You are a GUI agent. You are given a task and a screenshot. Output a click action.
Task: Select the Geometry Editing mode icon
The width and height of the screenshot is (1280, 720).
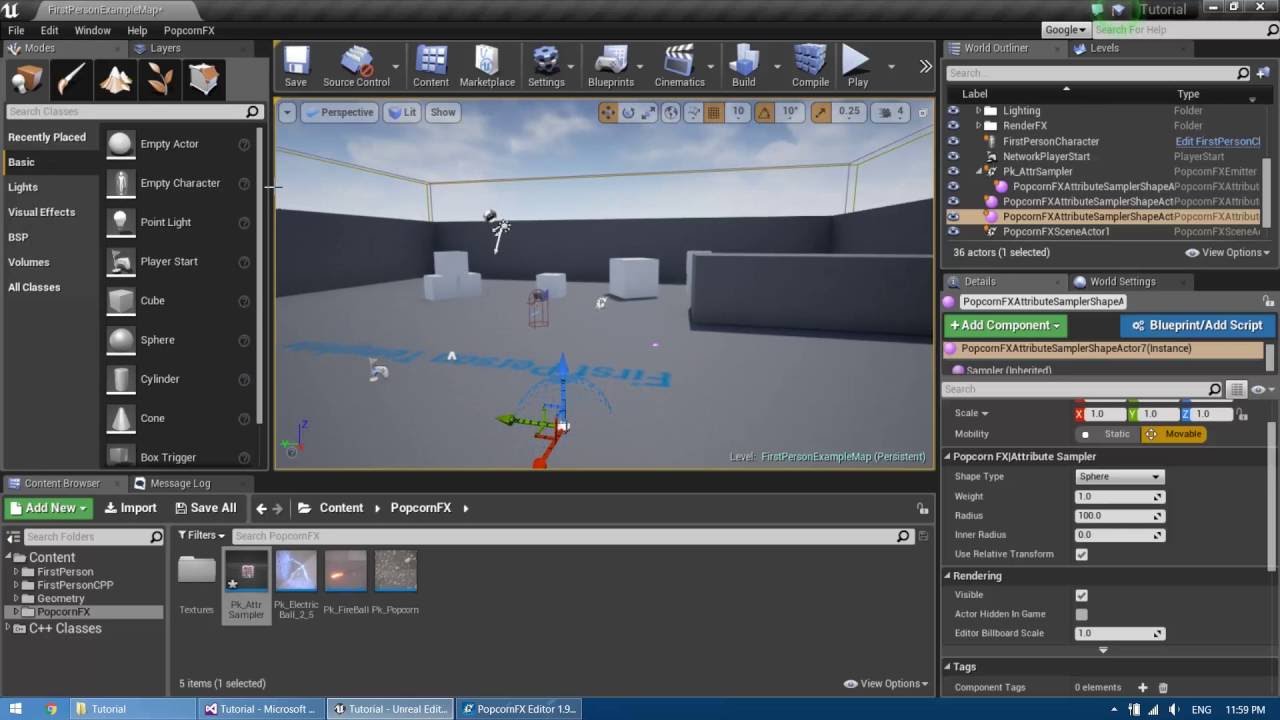coord(203,80)
